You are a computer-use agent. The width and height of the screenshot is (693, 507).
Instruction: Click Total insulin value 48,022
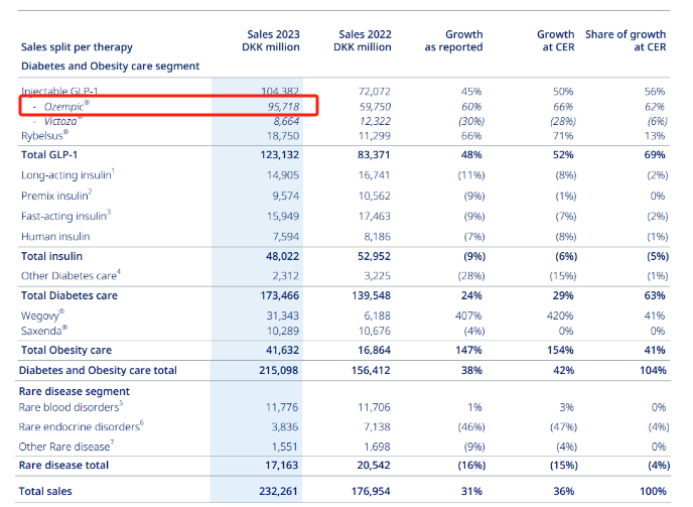tap(282, 256)
